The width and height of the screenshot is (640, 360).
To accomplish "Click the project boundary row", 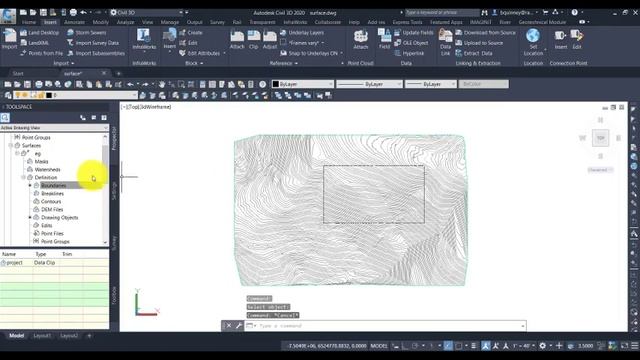I will (x=54, y=263).
